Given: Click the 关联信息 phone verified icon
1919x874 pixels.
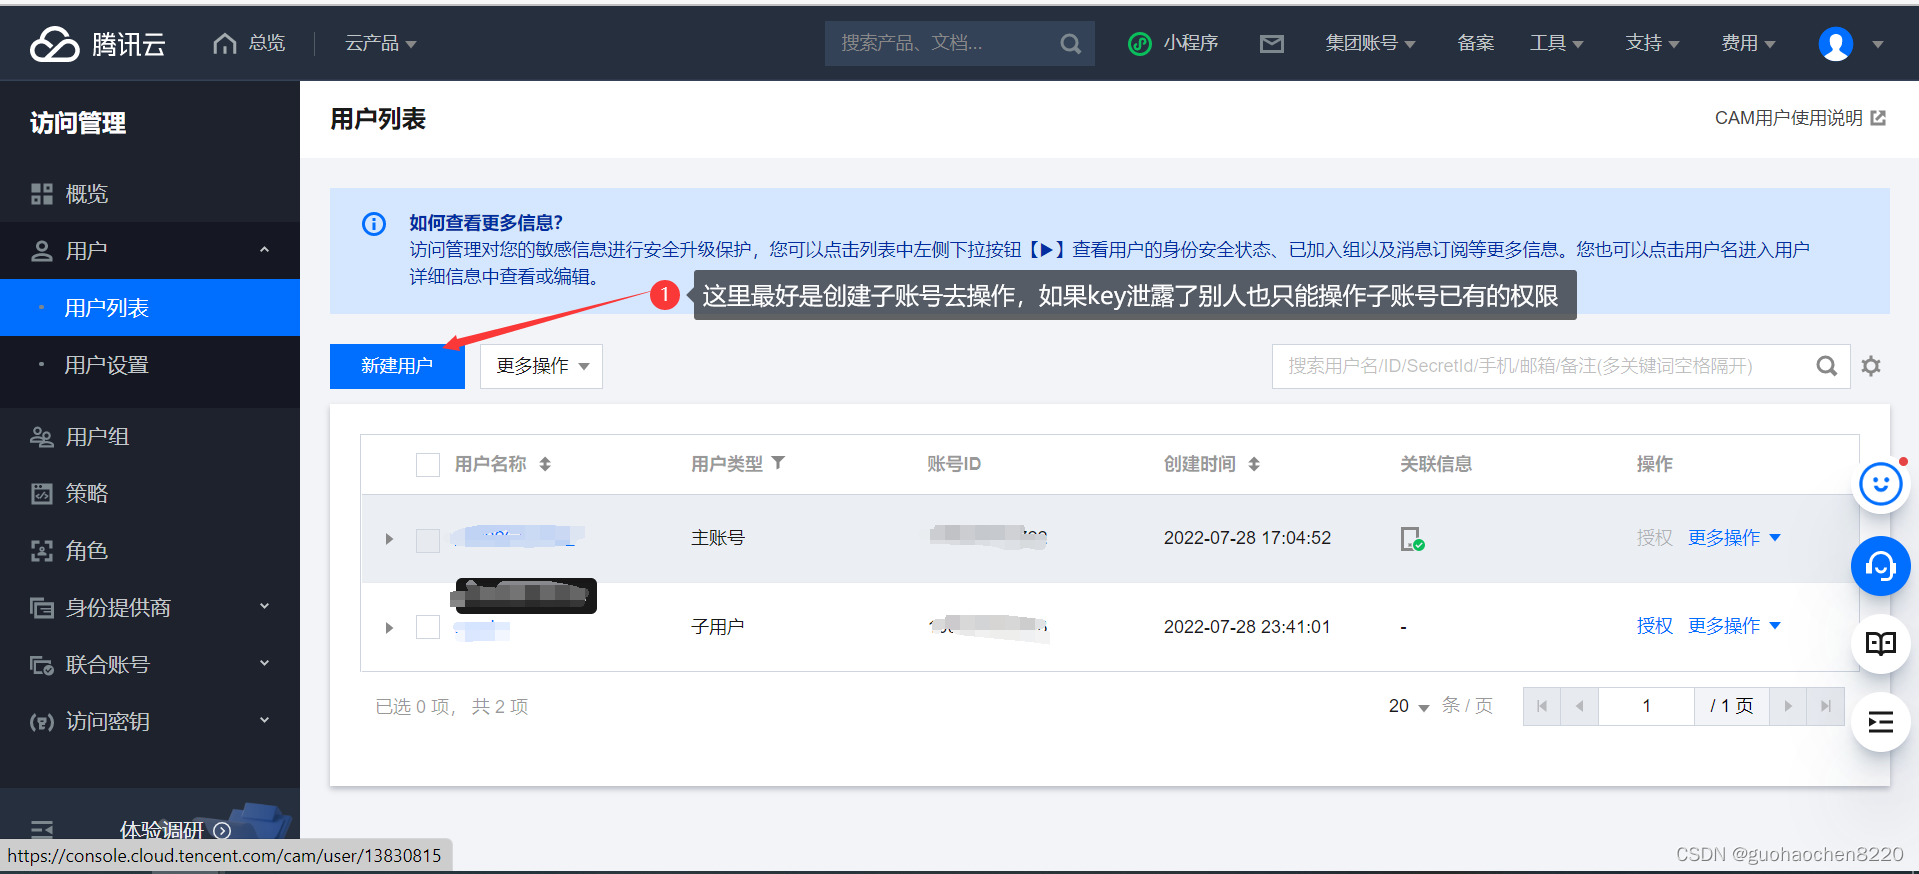Looking at the screenshot, I should click(1412, 539).
